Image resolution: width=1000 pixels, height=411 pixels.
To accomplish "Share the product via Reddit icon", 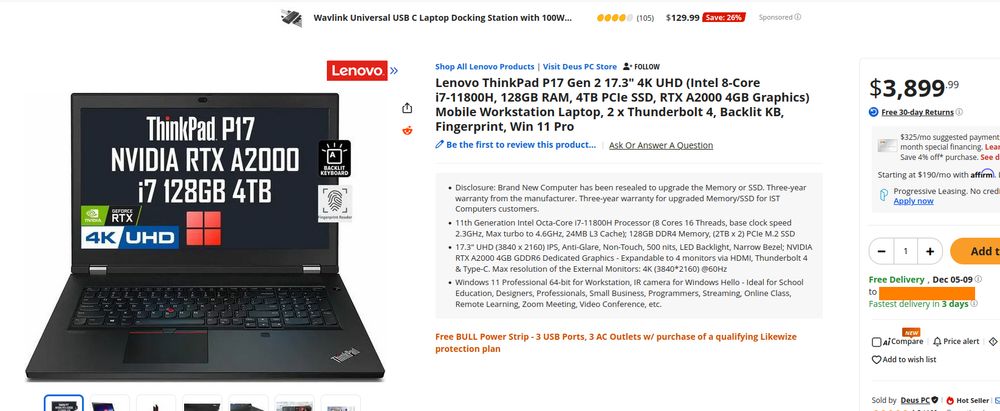I will 407,131.
